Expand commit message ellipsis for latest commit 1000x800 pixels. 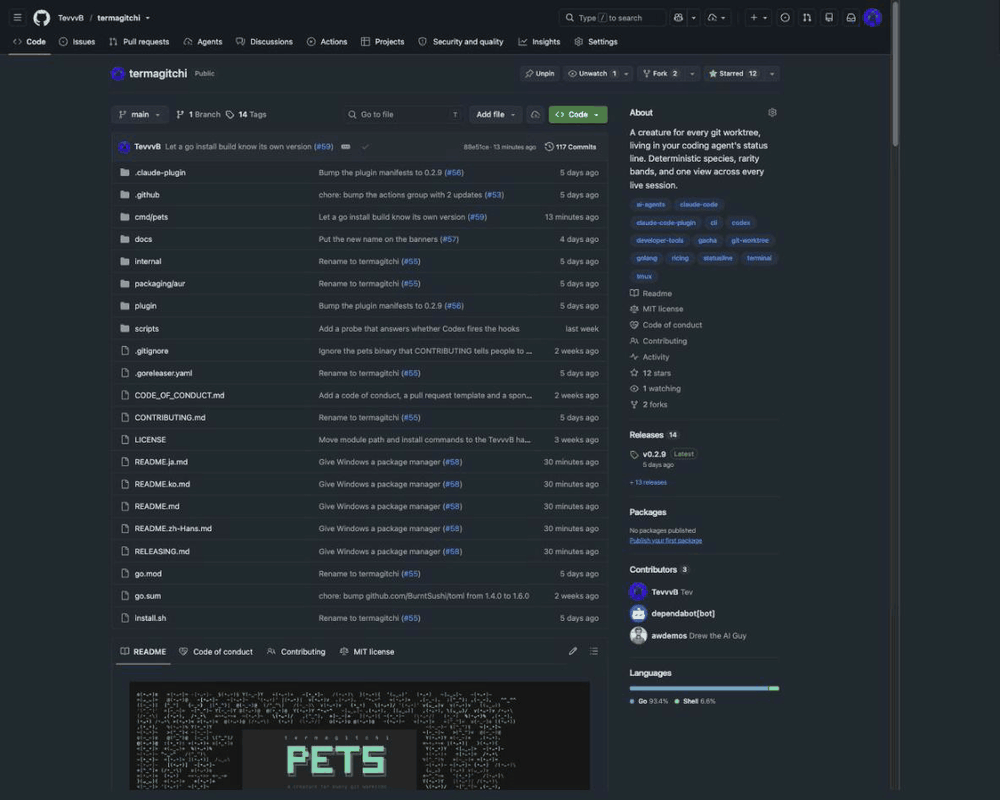(x=346, y=147)
